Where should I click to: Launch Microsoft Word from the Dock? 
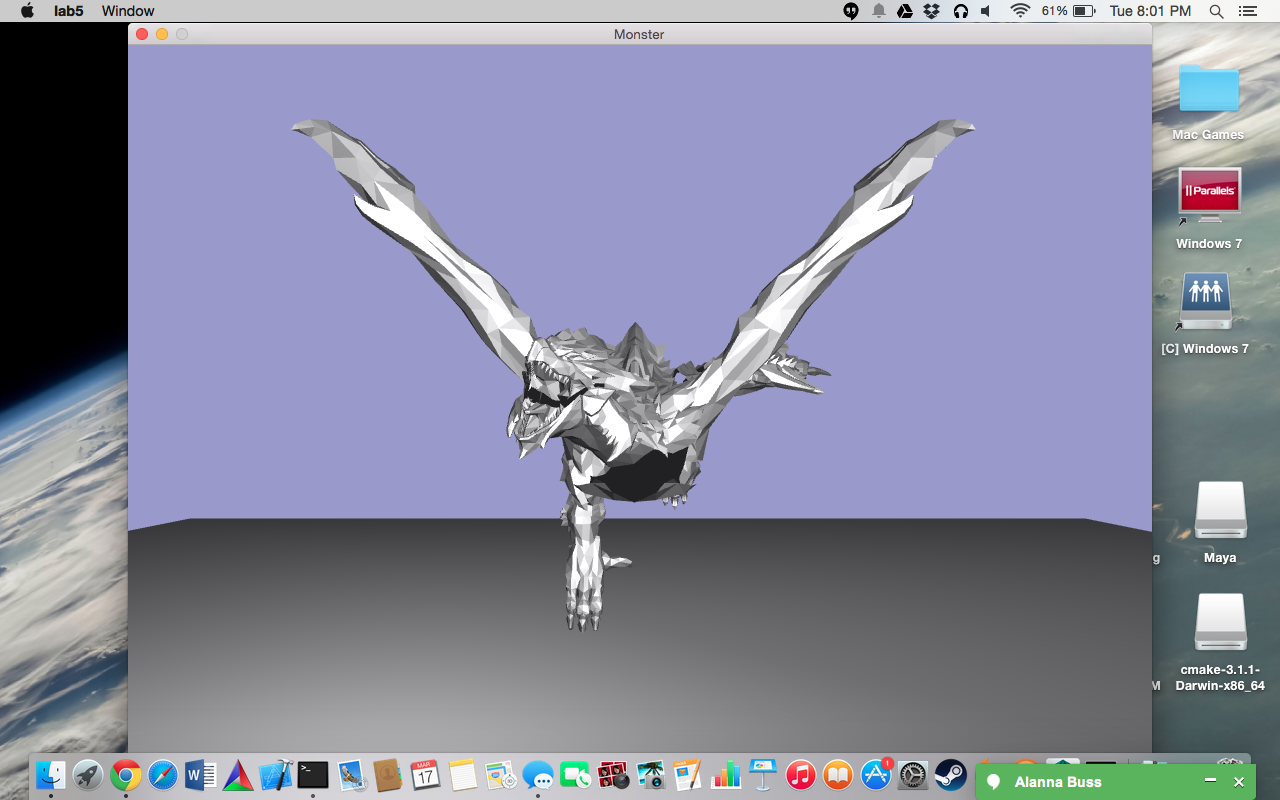[201, 775]
